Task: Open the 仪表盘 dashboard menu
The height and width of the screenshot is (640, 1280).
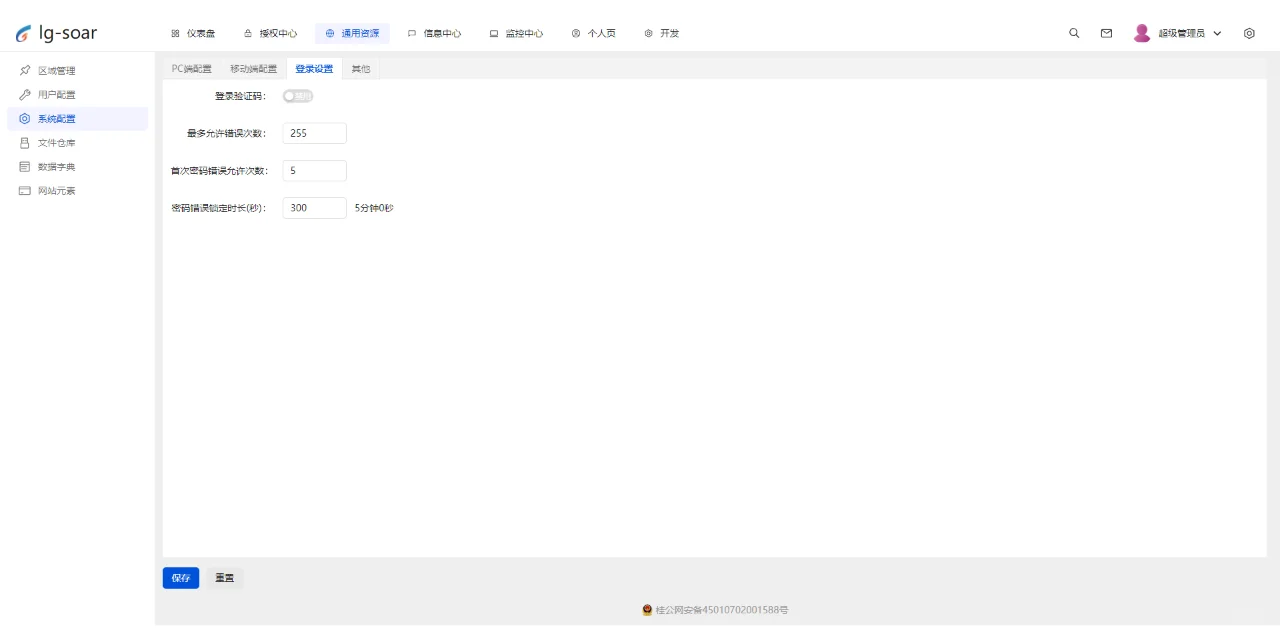Action: 193,33
